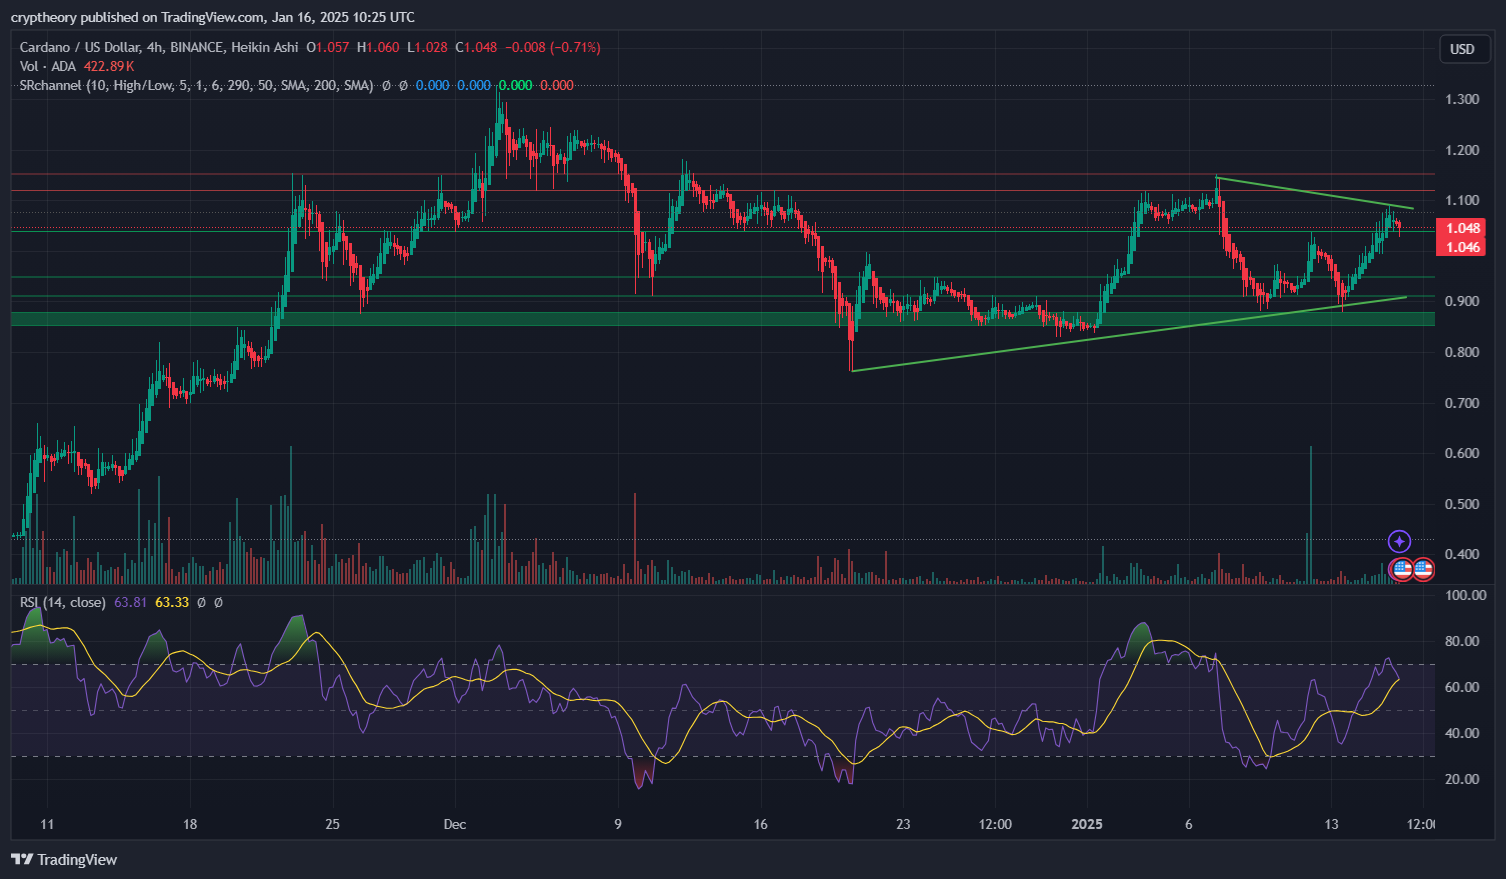Click the 25 date label on time axis
Image resolution: width=1506 pixels, height=879 pixels.
(x=332, y=825)
